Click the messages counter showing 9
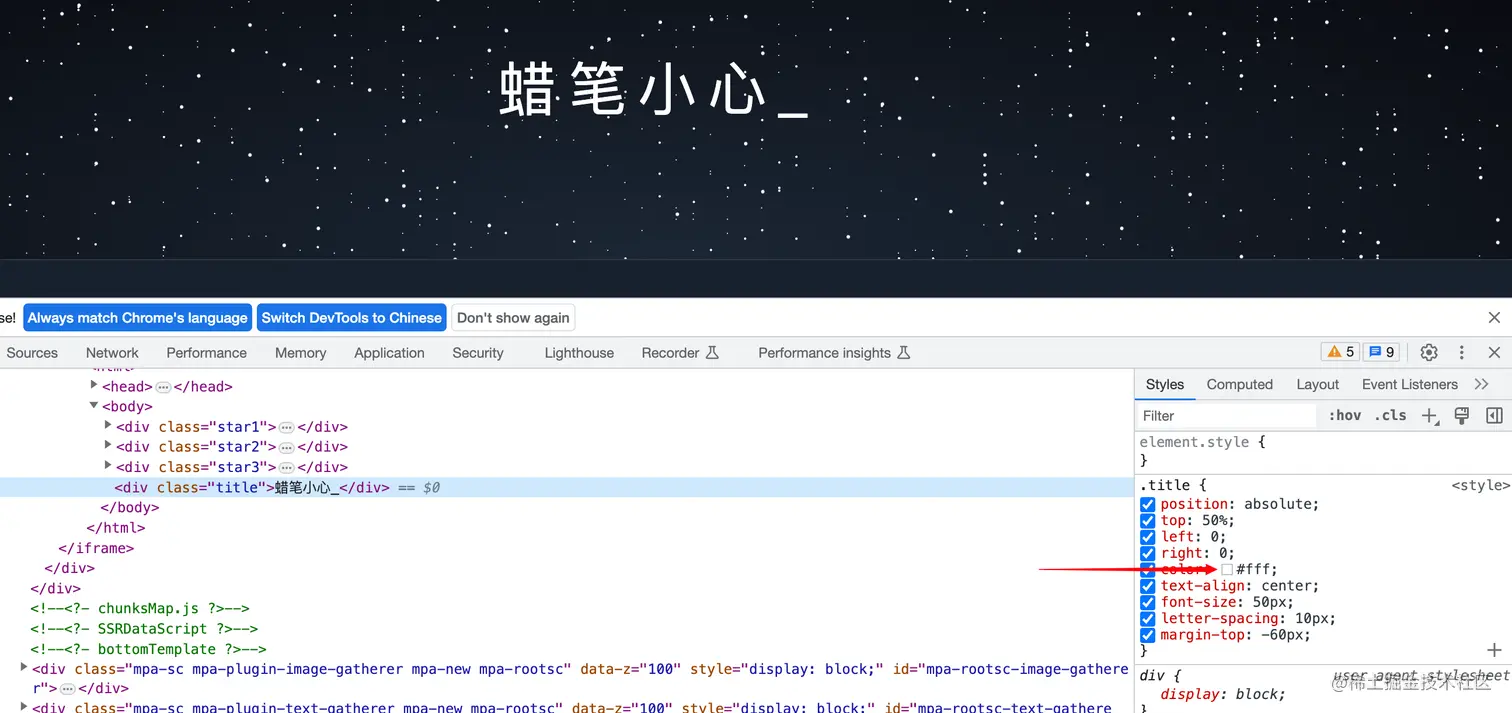The width and height of the screenshot is (1512, 713). tap(1382, 352)
